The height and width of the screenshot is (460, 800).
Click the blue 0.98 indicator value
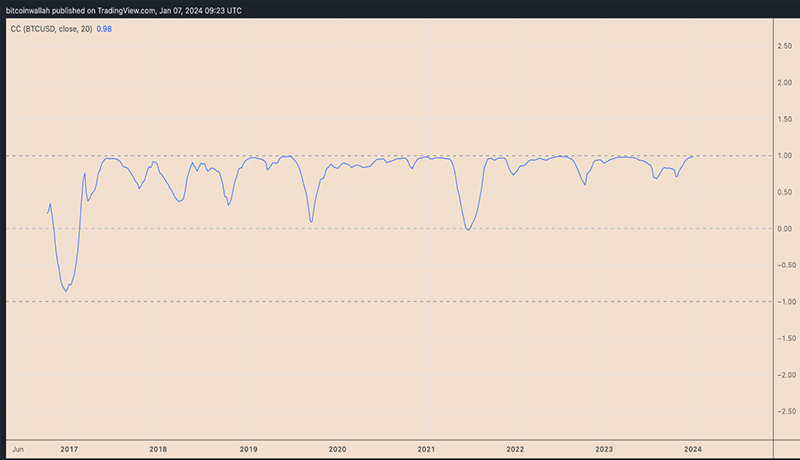click(x=104, y=29)
